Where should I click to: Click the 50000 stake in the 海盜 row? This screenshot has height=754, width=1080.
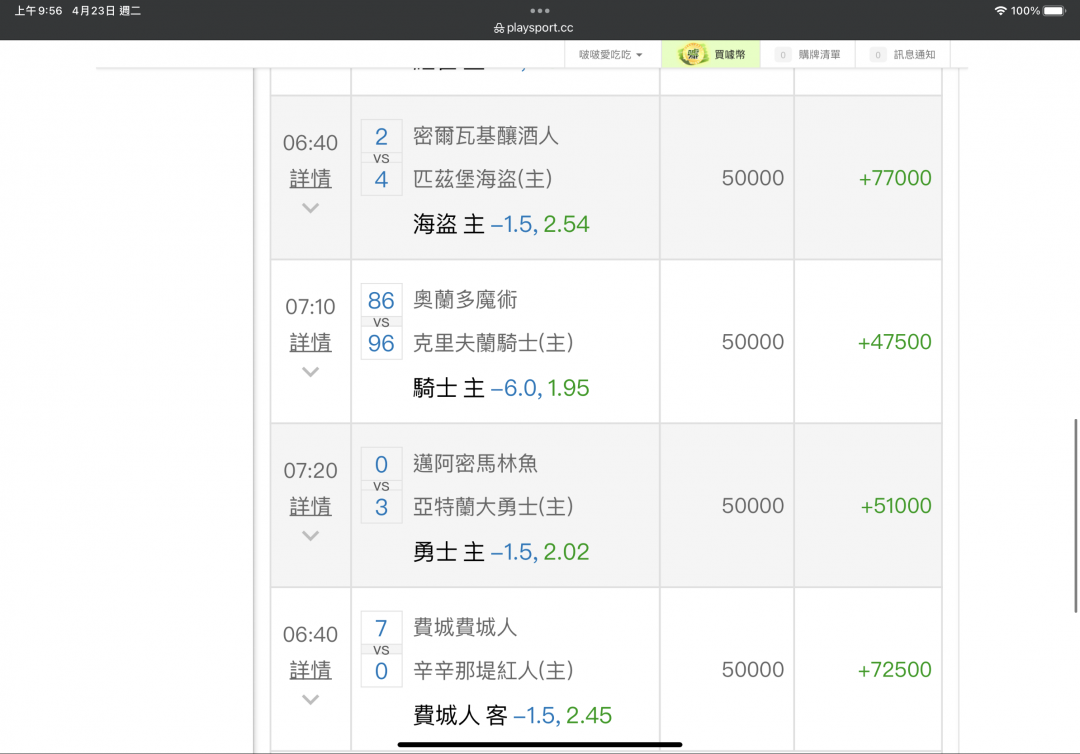click(753, 178)
